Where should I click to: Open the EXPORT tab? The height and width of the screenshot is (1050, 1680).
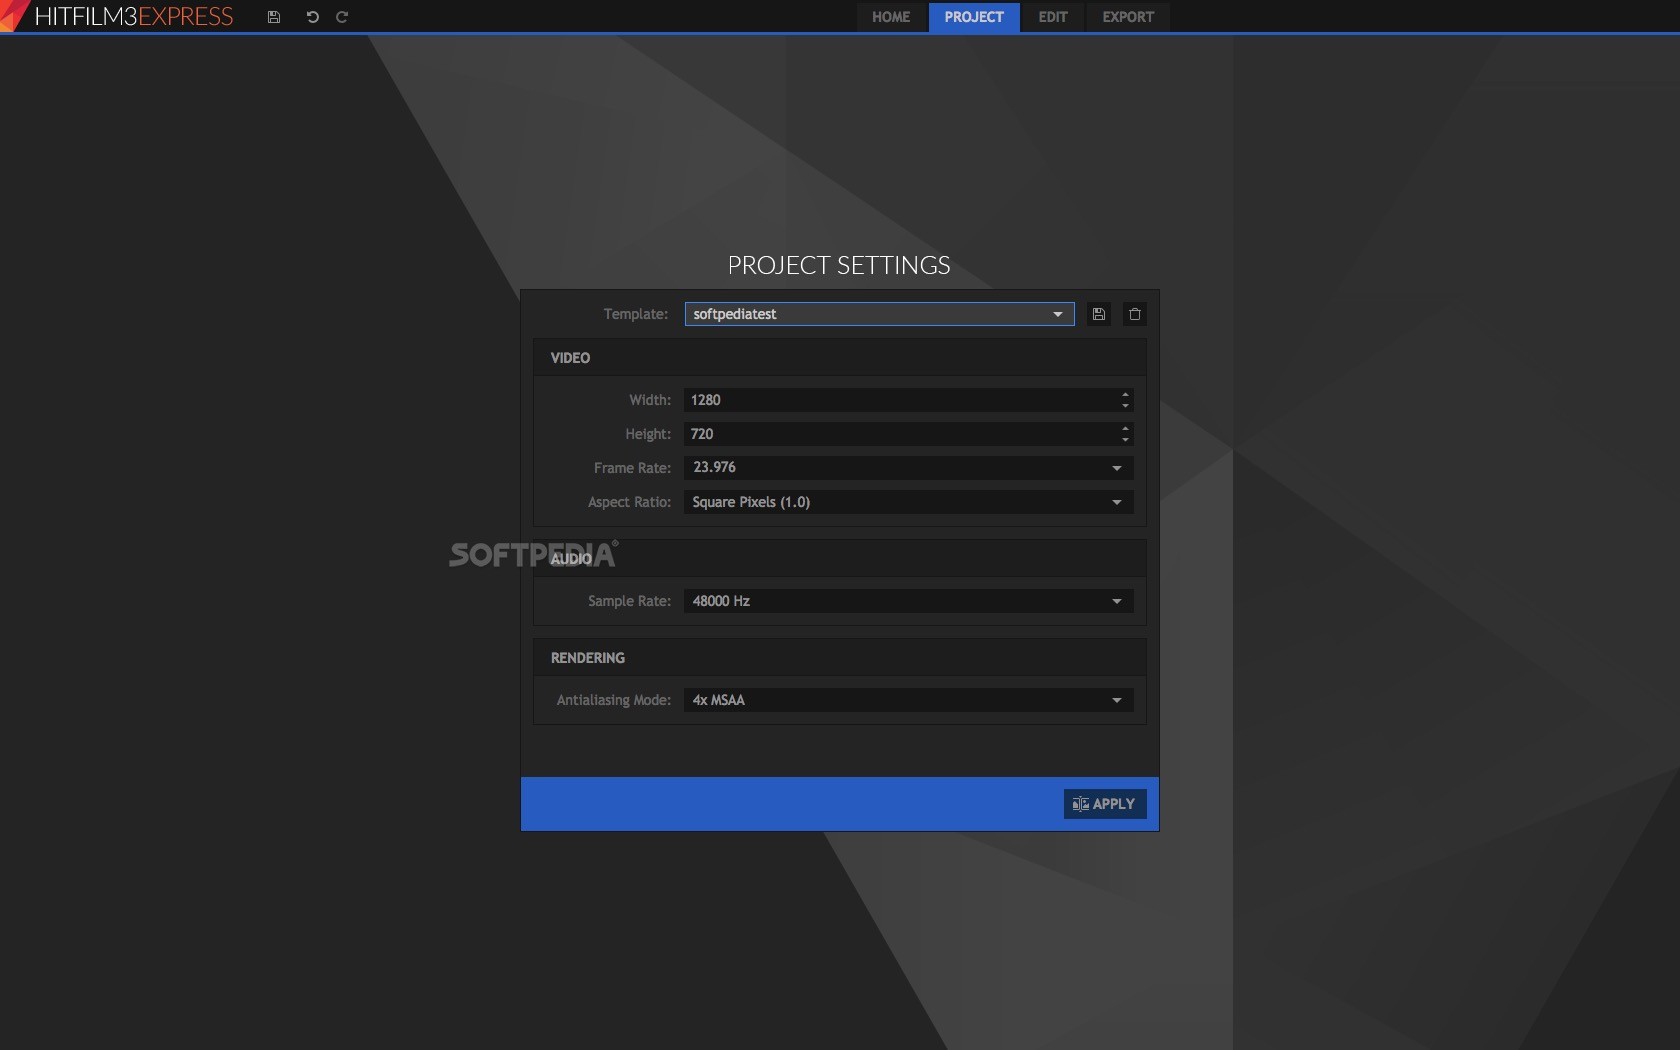pyautogui.click(x=1127, y=17)
